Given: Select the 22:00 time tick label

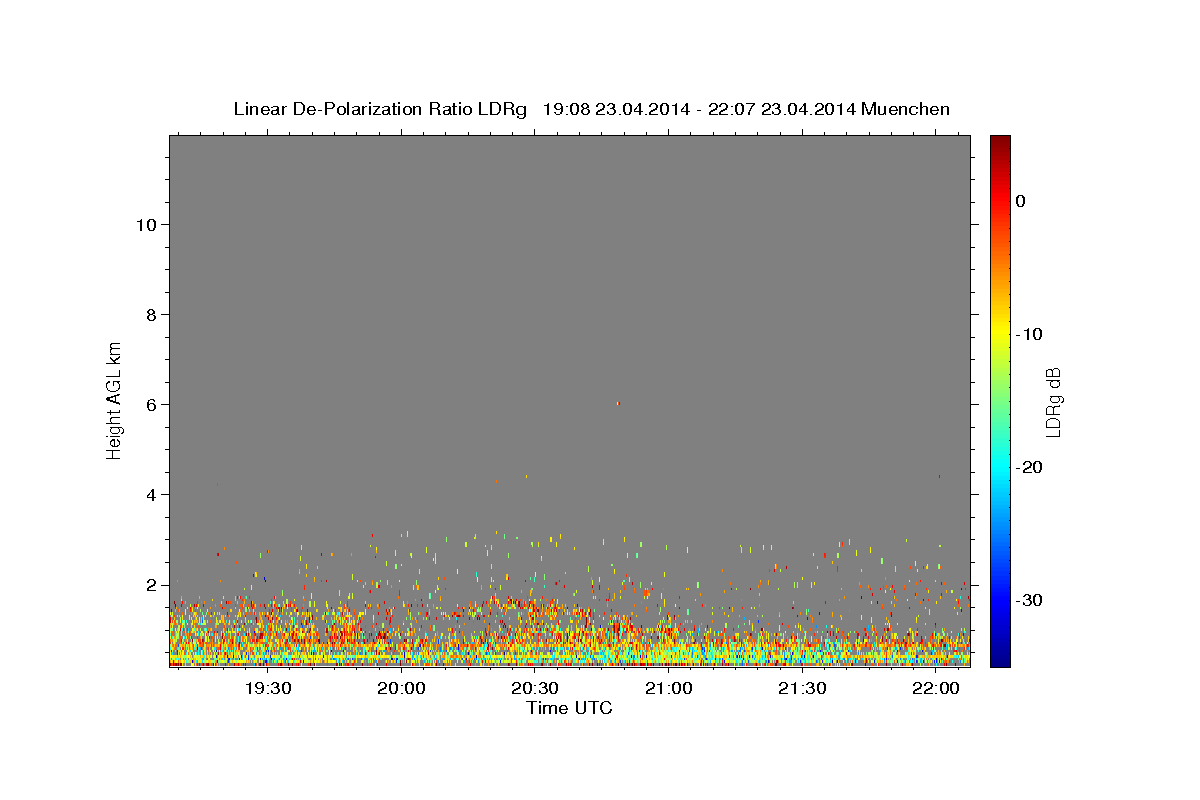Looking at the screenshot, I should (x=935, y=688).
